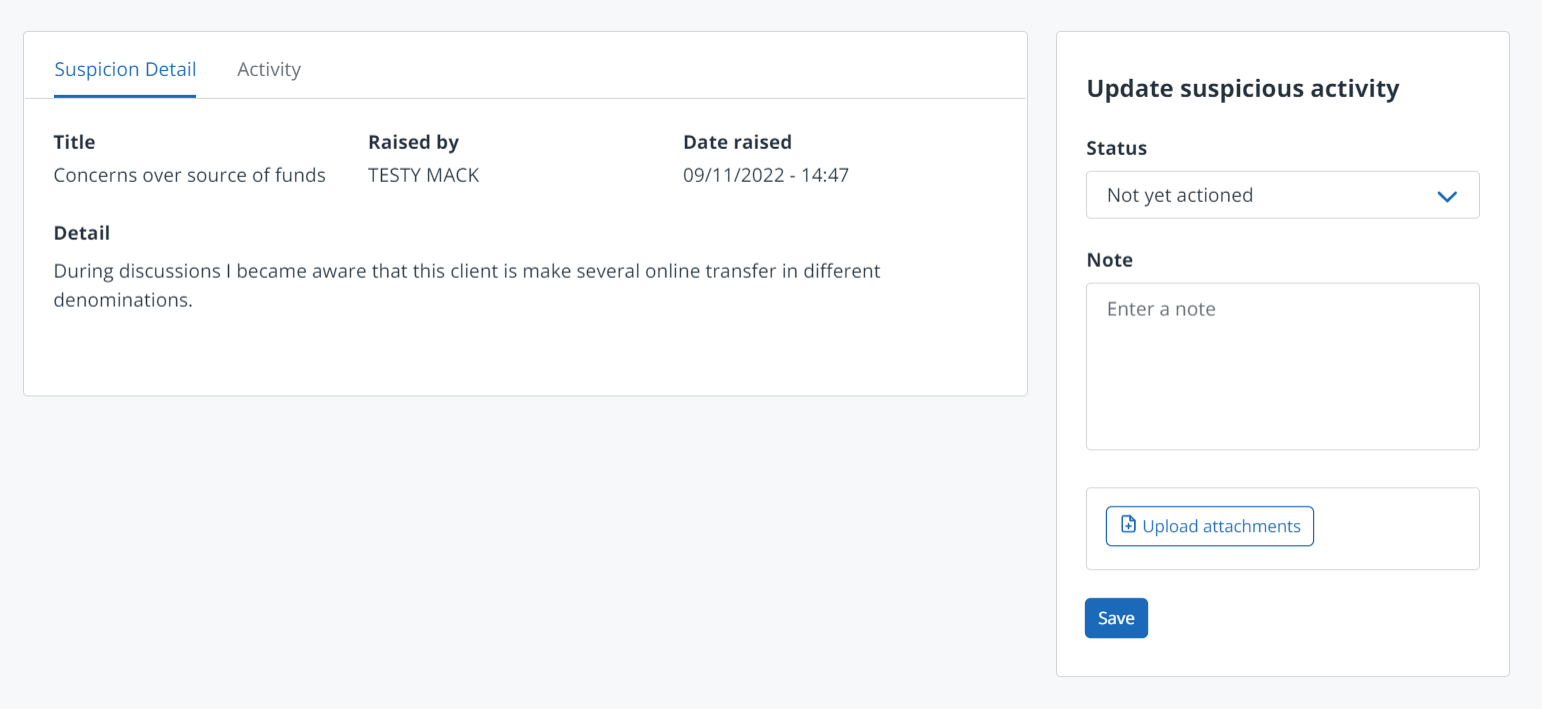Viewport: 1542px width, 709px height.
Task: Click the Detail section label
Action: pos(81,233)
